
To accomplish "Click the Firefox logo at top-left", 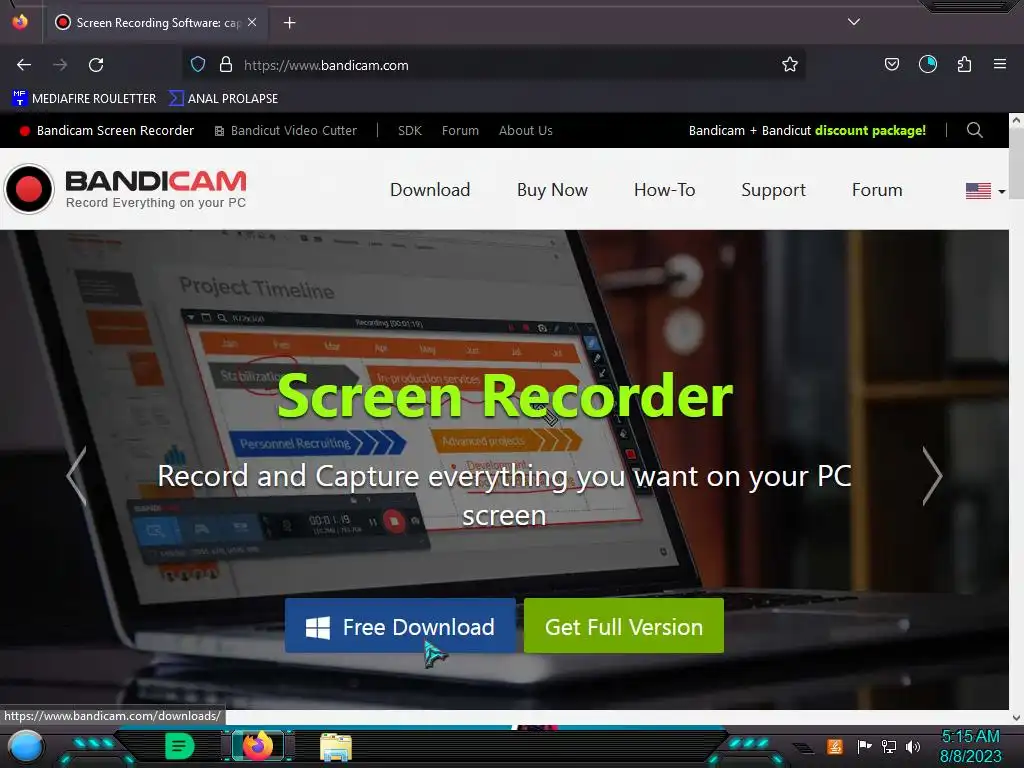I will pos(20,22).
